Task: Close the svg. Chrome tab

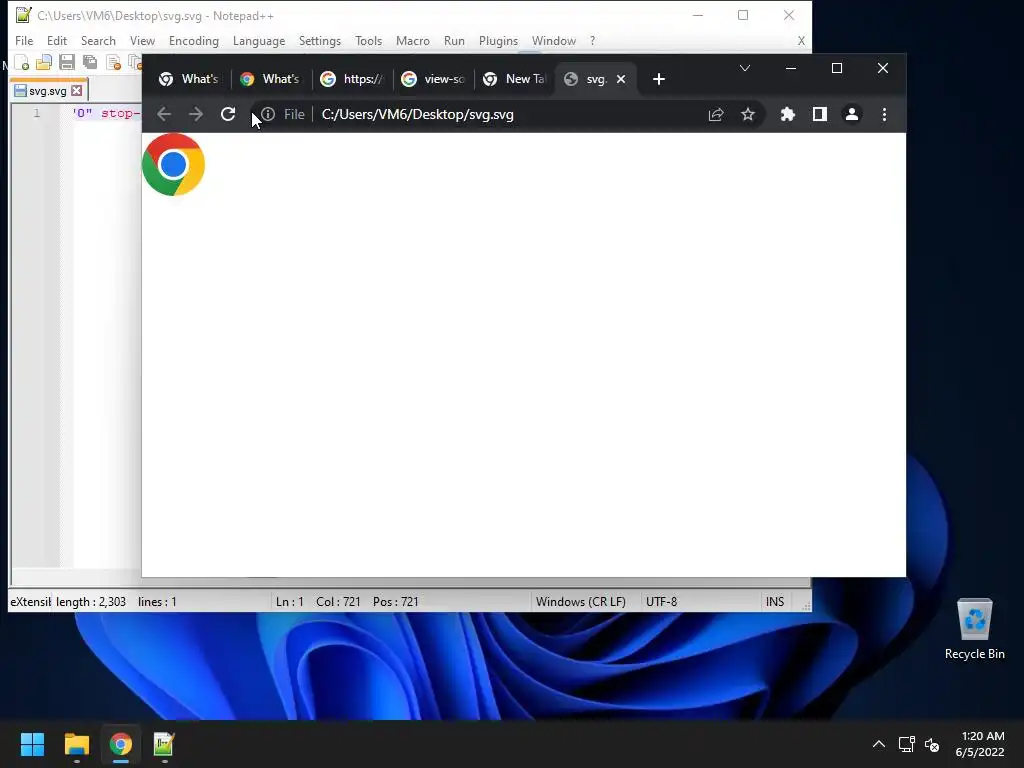Action: click(x=621, y=79)
